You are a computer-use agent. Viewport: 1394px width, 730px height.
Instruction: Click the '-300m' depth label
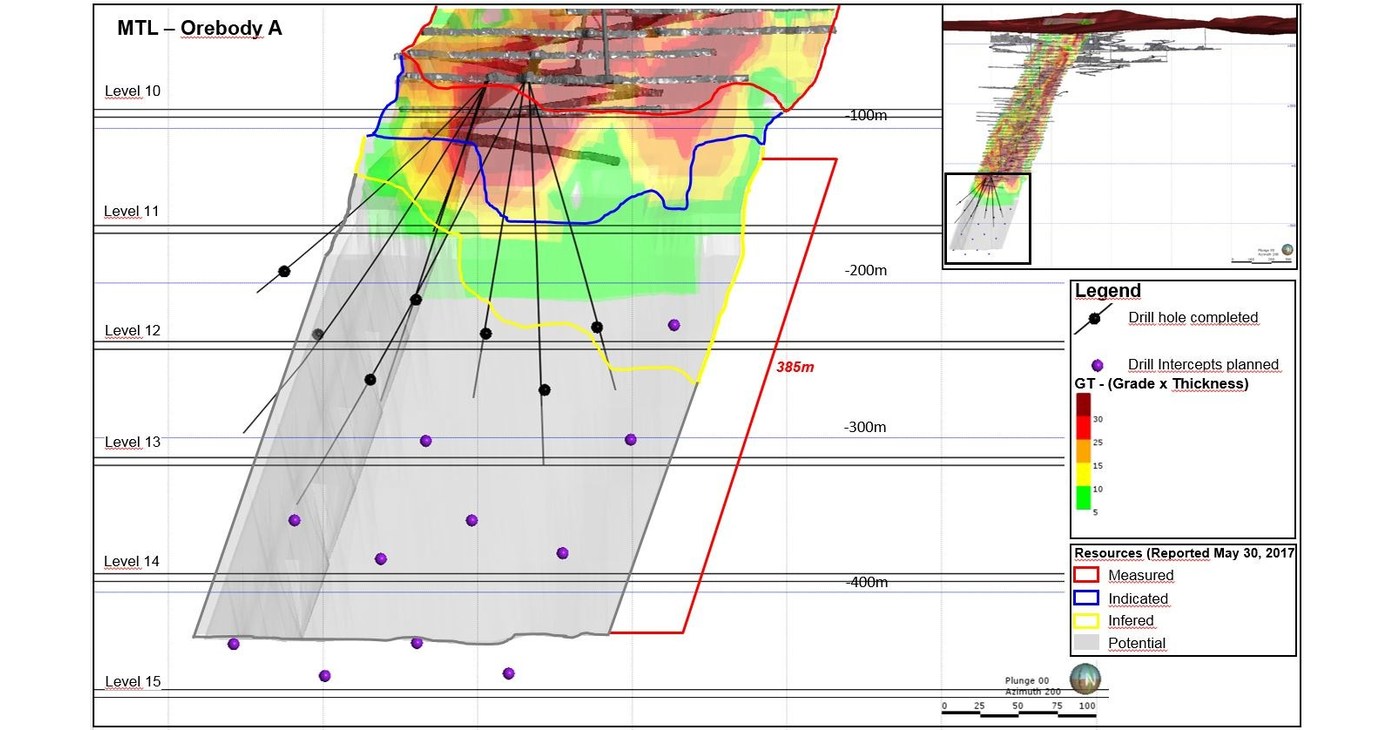tap(866, 427)
